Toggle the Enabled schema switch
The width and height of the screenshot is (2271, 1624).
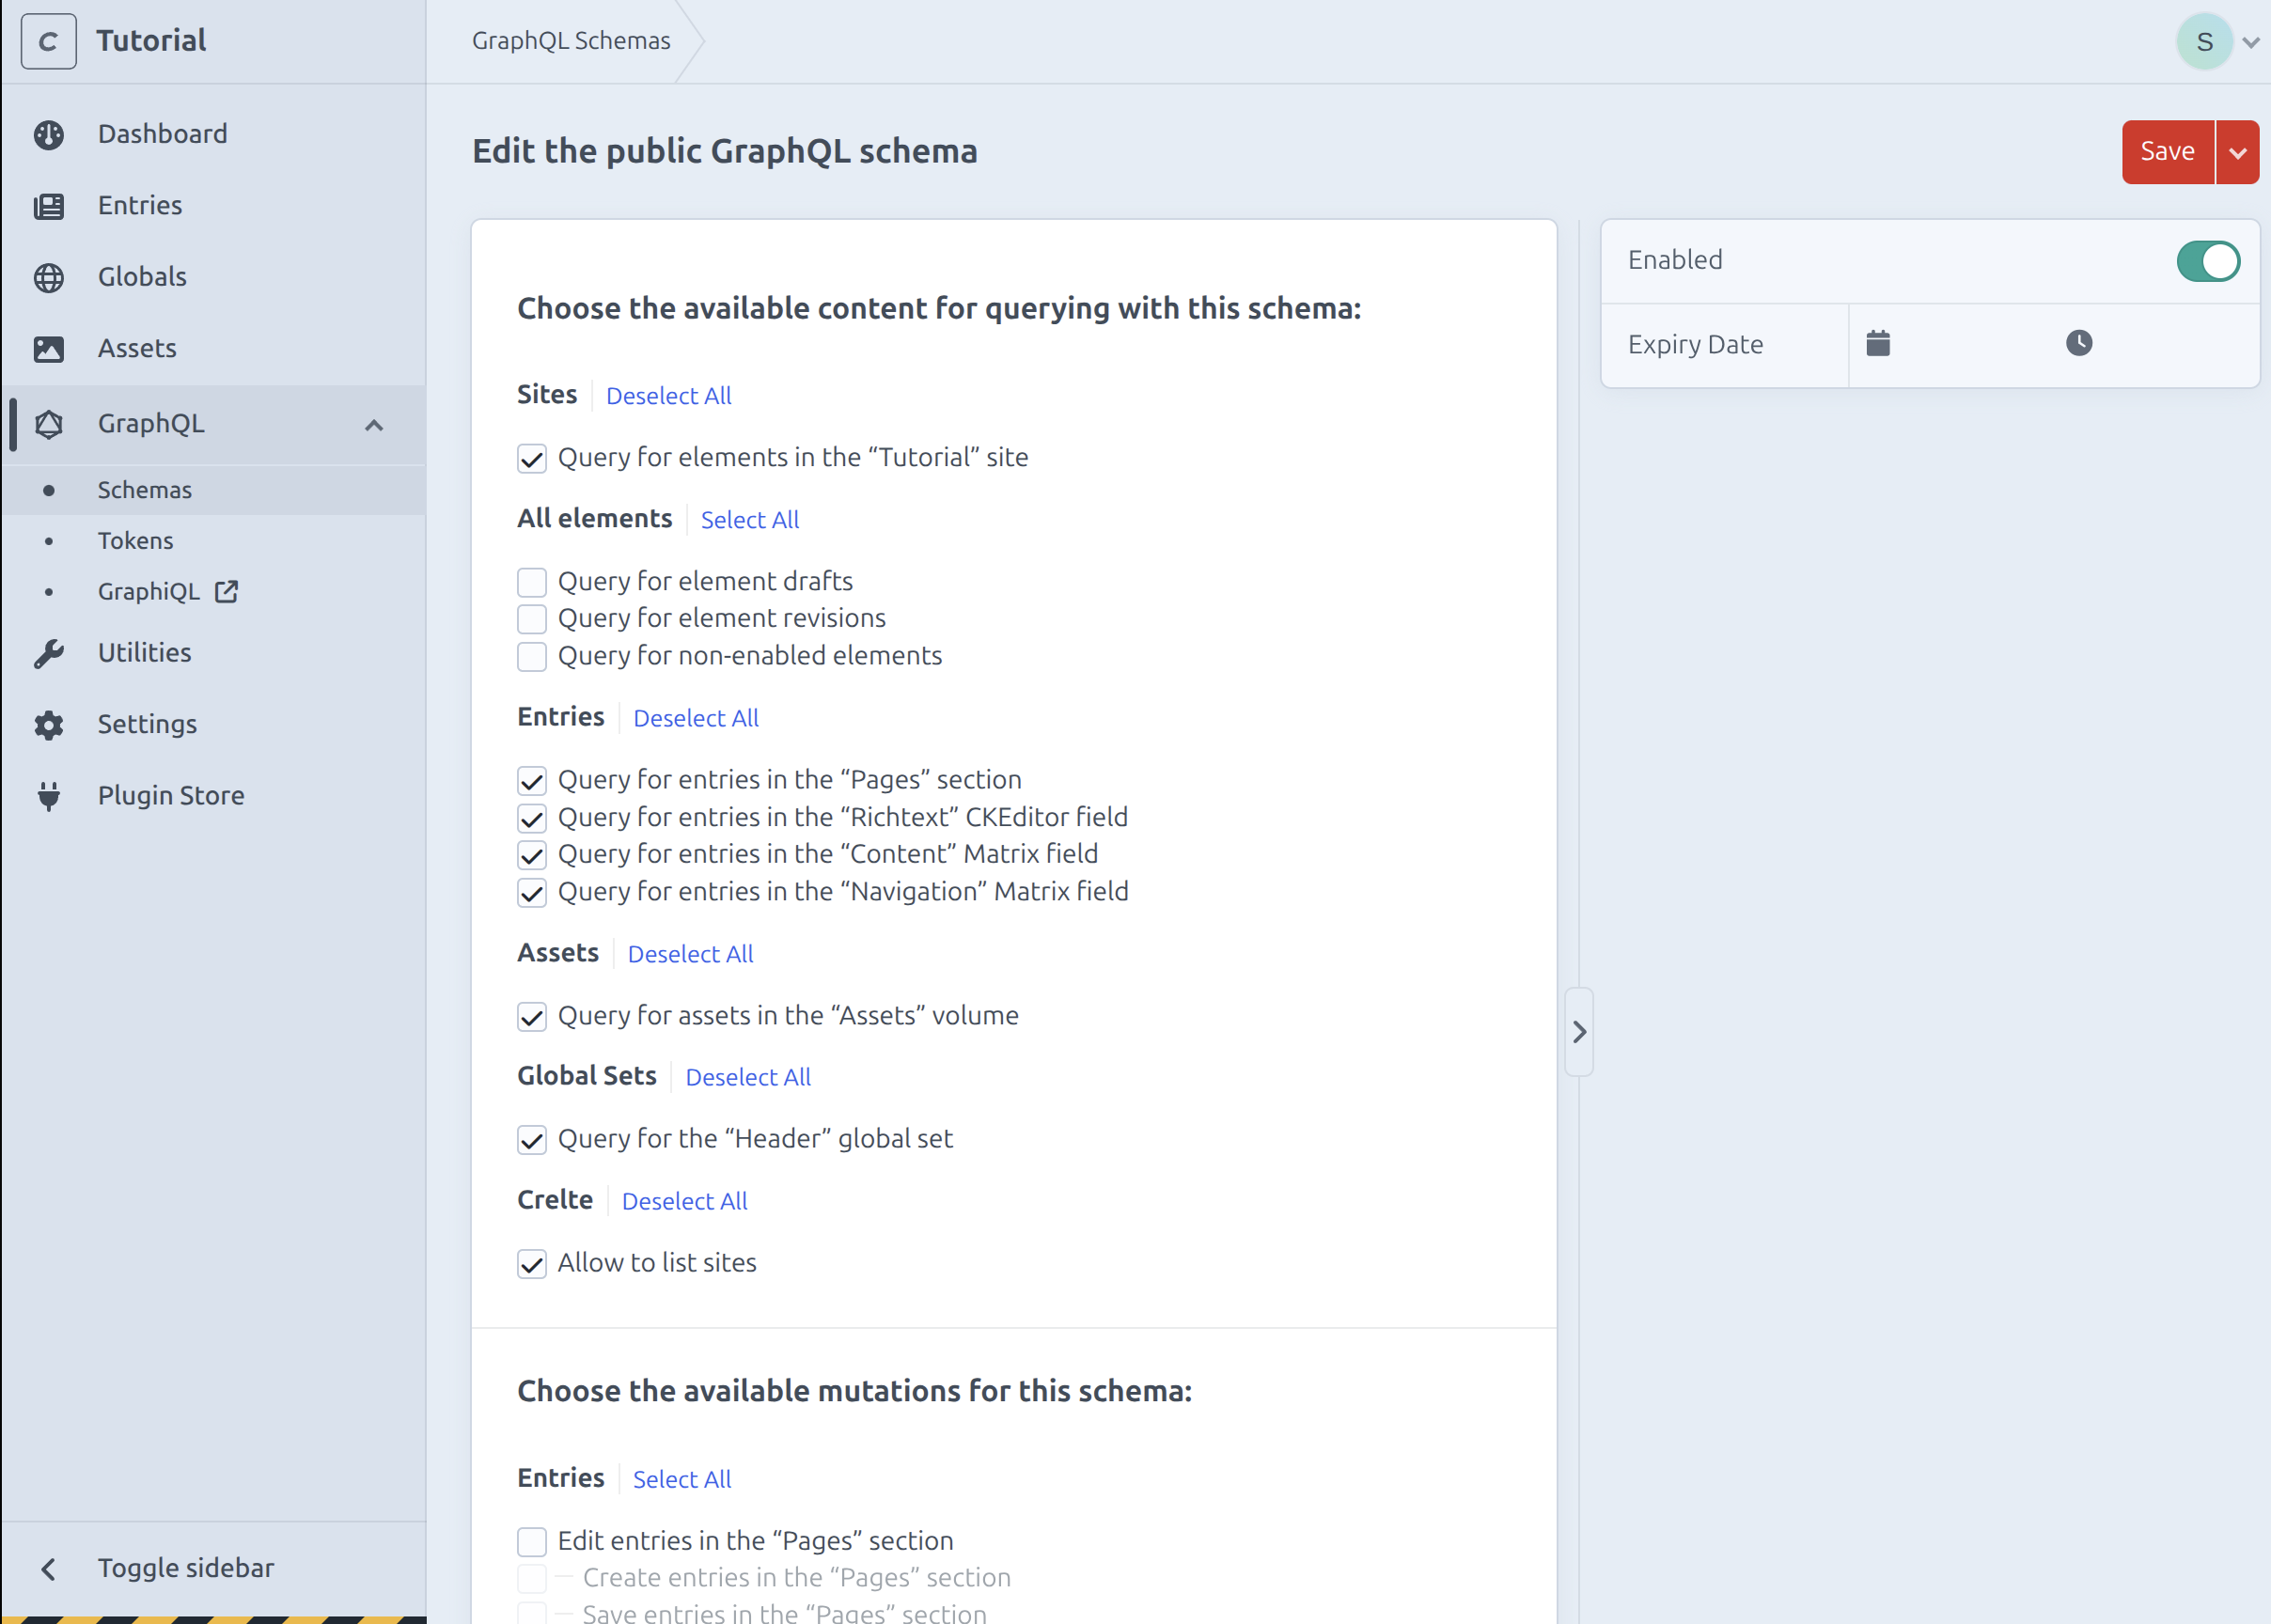click(2207, 261)
